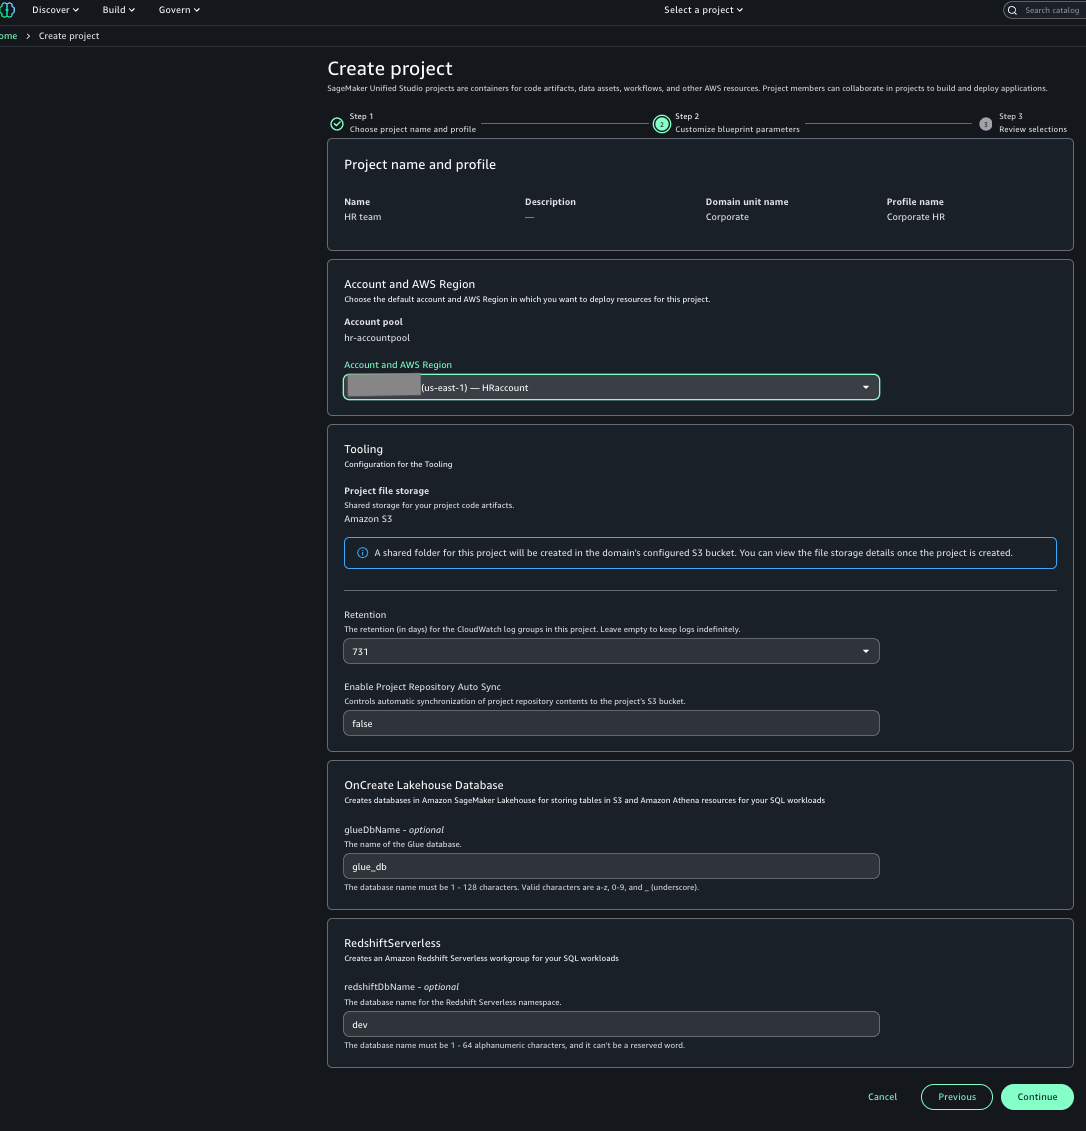The image size is (1086, 1131).
Task: Click the 'Corporate HR' profile name value
Action: tap(915, 216)
